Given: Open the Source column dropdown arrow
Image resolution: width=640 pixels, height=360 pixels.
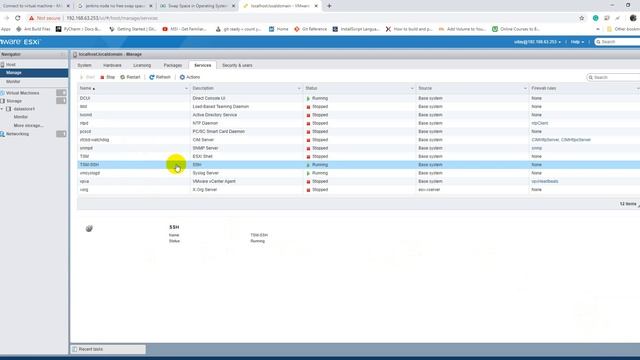Looking at the screenshot, I should [x=525, y=89].
